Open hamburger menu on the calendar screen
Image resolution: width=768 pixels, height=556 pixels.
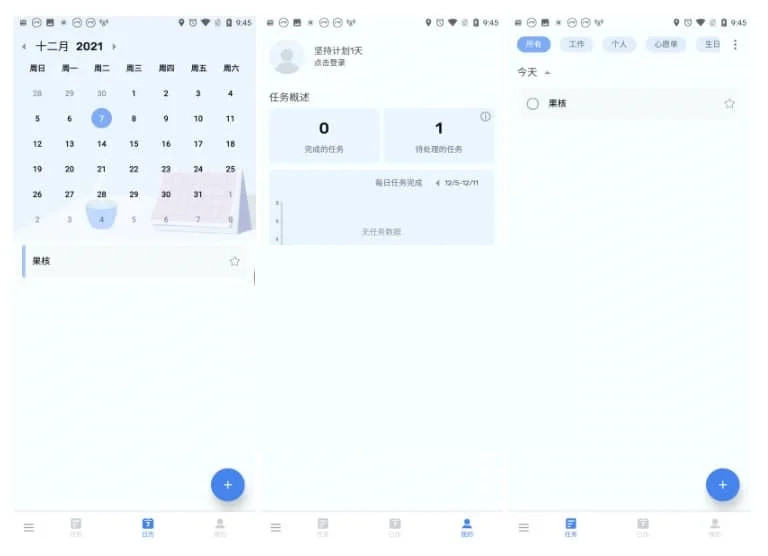tap(28, 527)
